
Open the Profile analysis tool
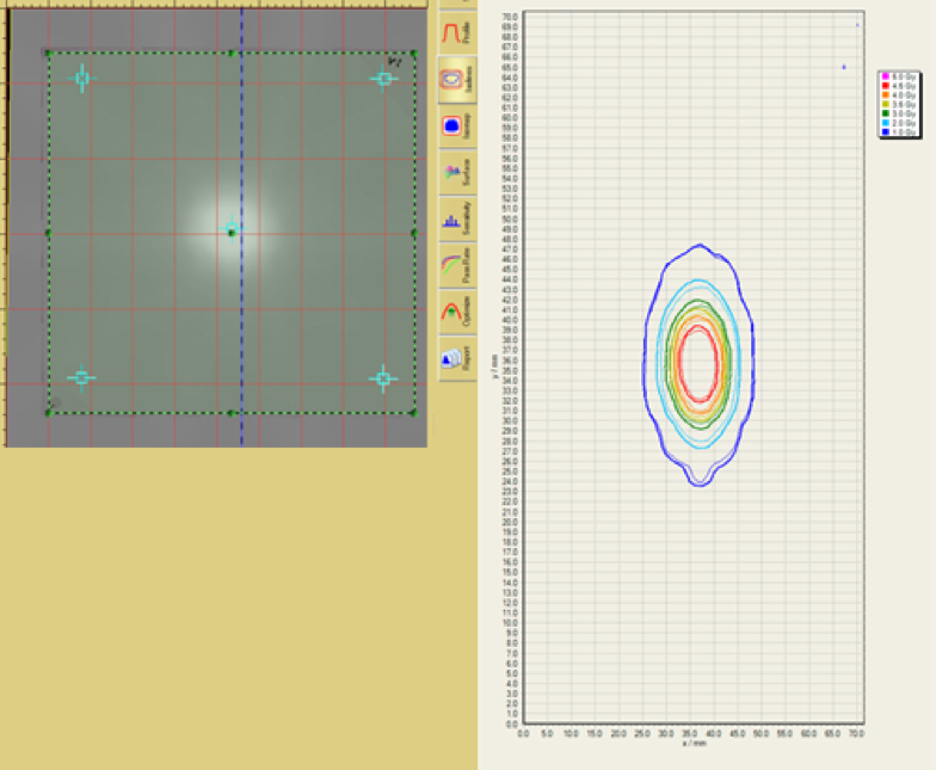click(457, 33)
